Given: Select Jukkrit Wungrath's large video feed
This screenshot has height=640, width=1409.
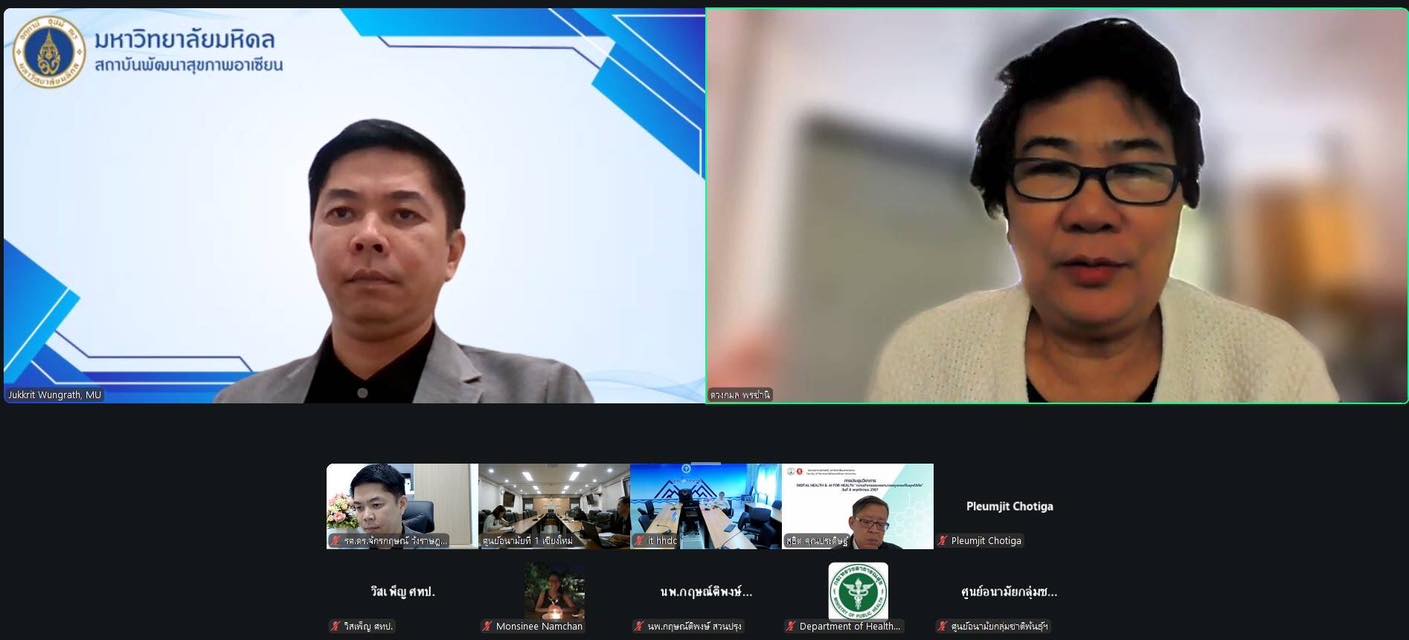Looking at the screenshot, I should coord(354,206).
